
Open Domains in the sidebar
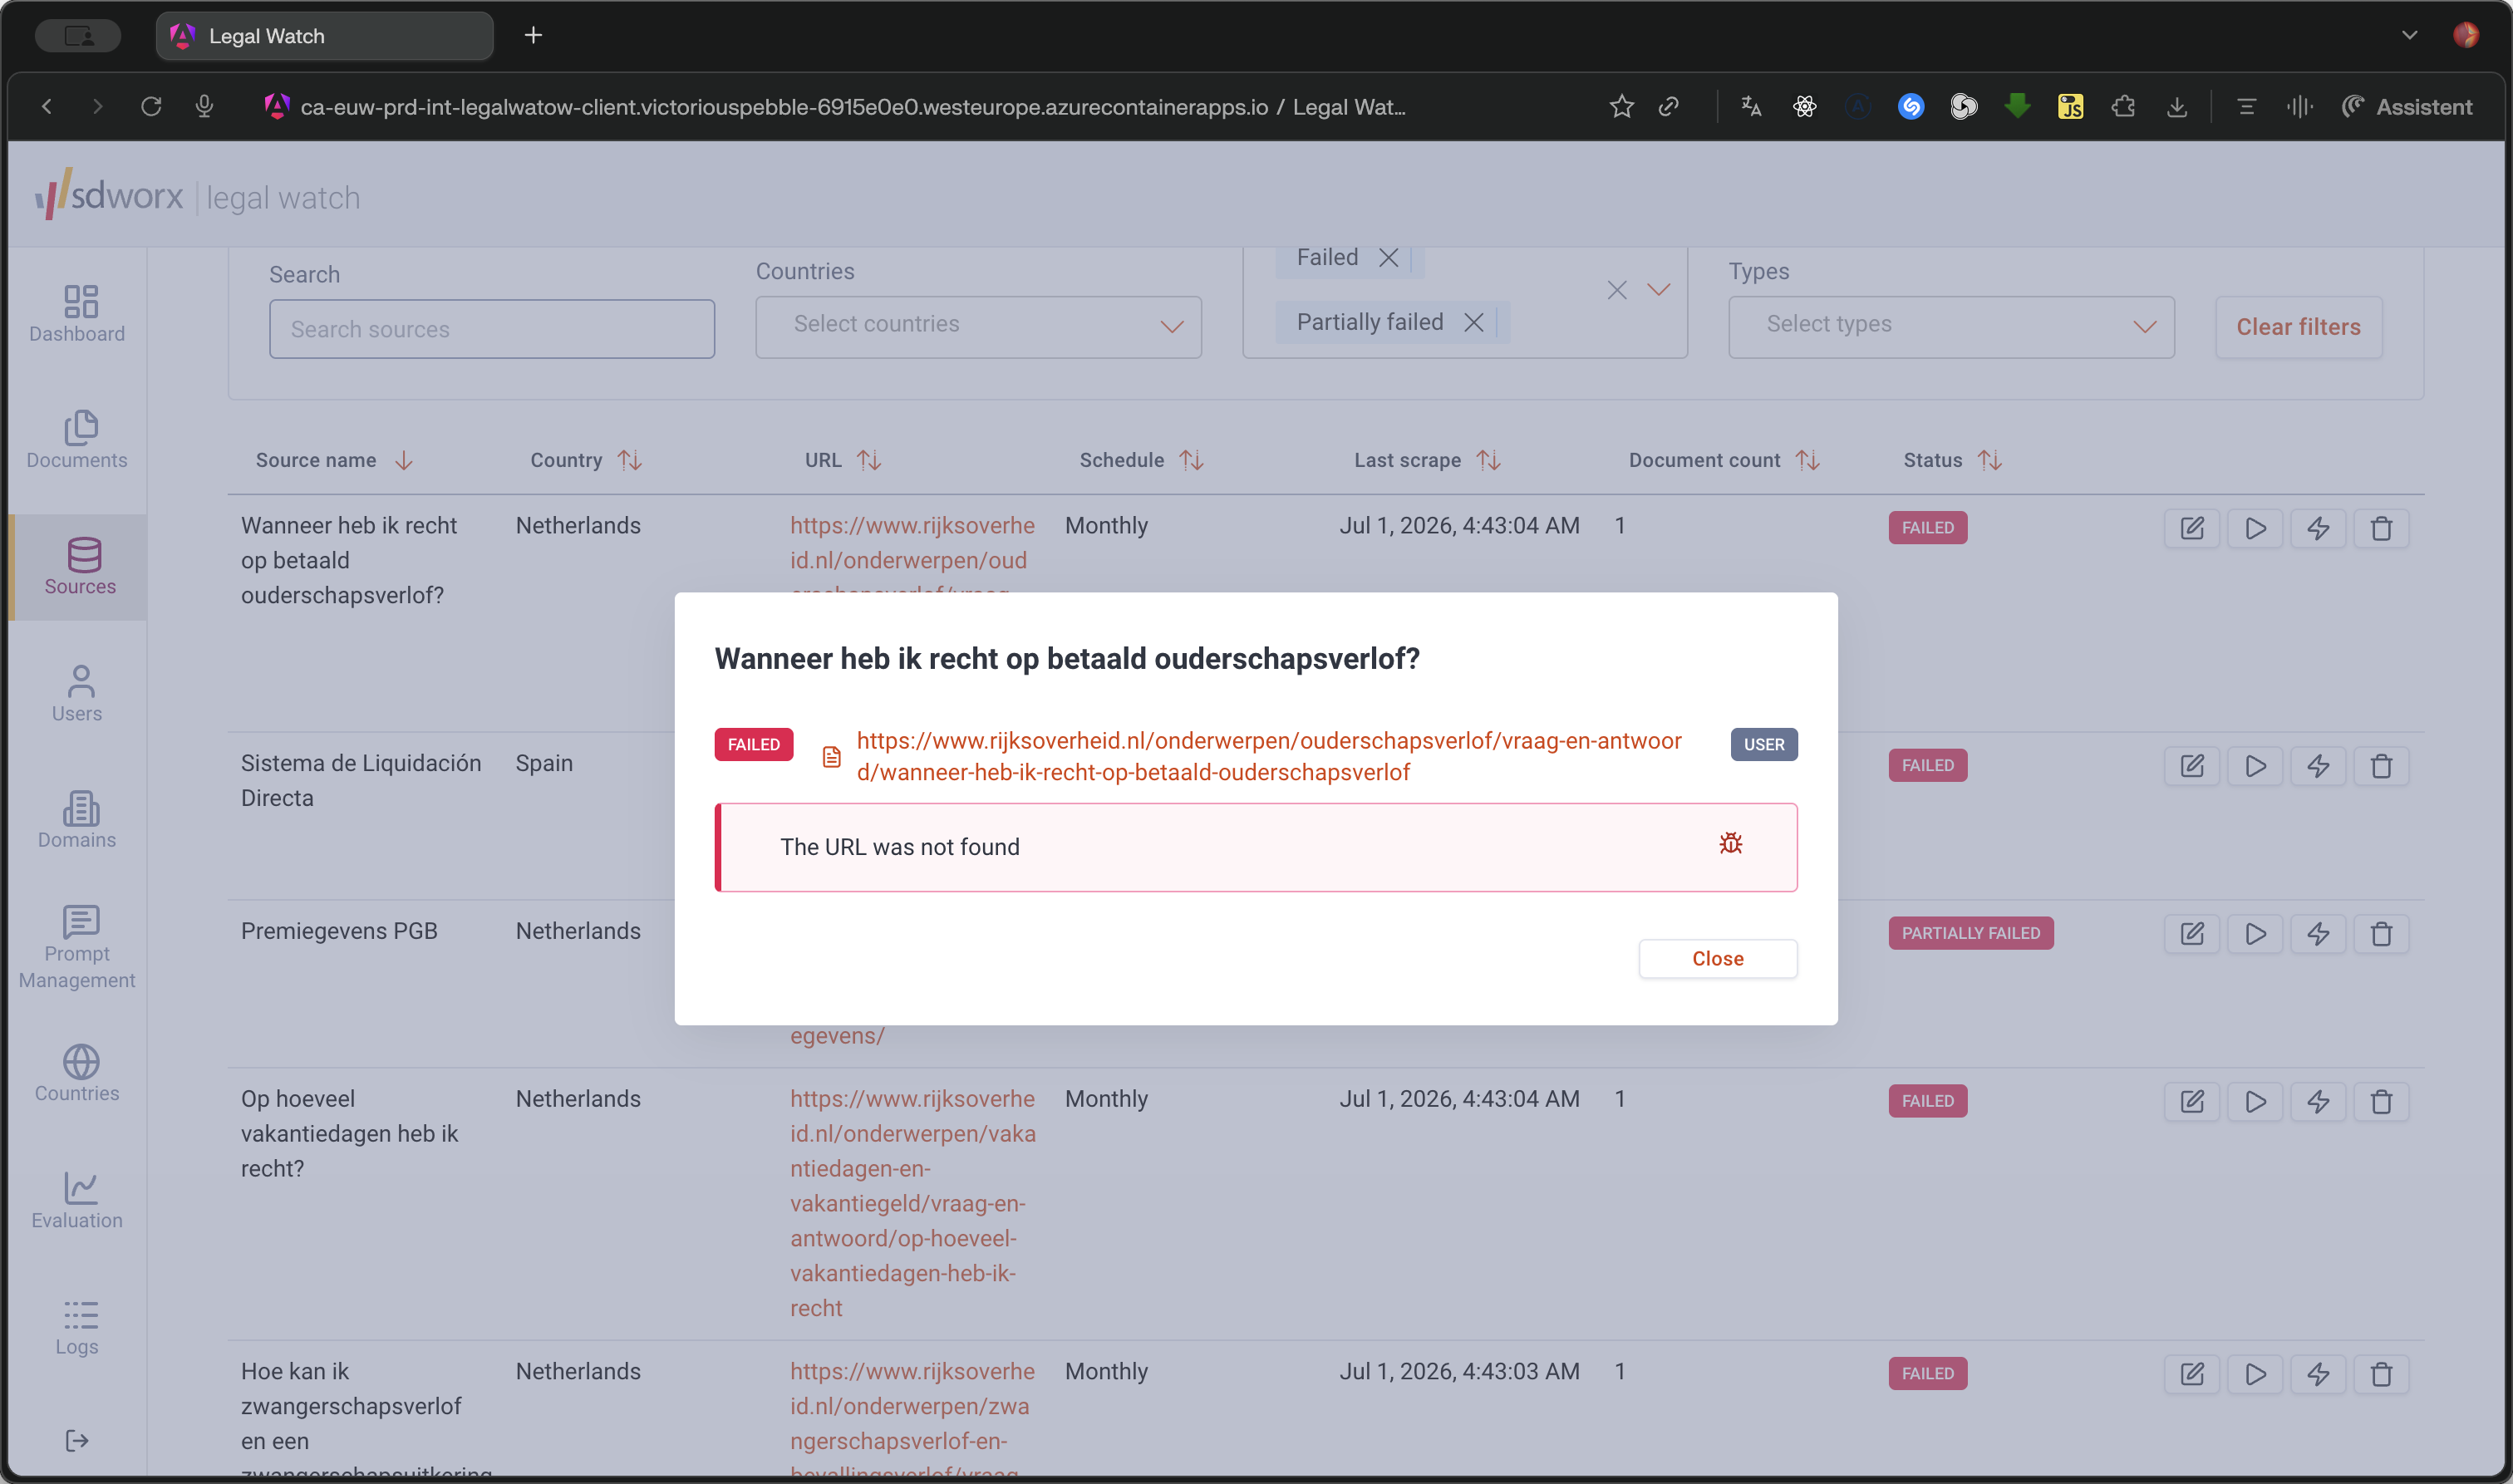coord(77,820)
